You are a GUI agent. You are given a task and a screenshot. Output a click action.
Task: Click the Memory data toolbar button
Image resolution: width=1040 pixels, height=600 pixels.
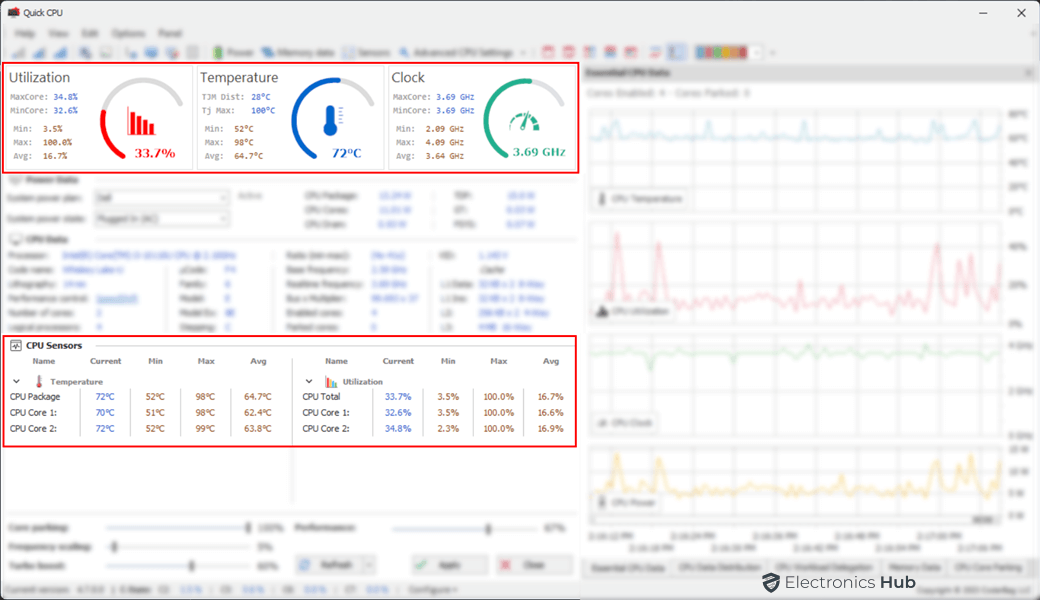tap(298, 52)
